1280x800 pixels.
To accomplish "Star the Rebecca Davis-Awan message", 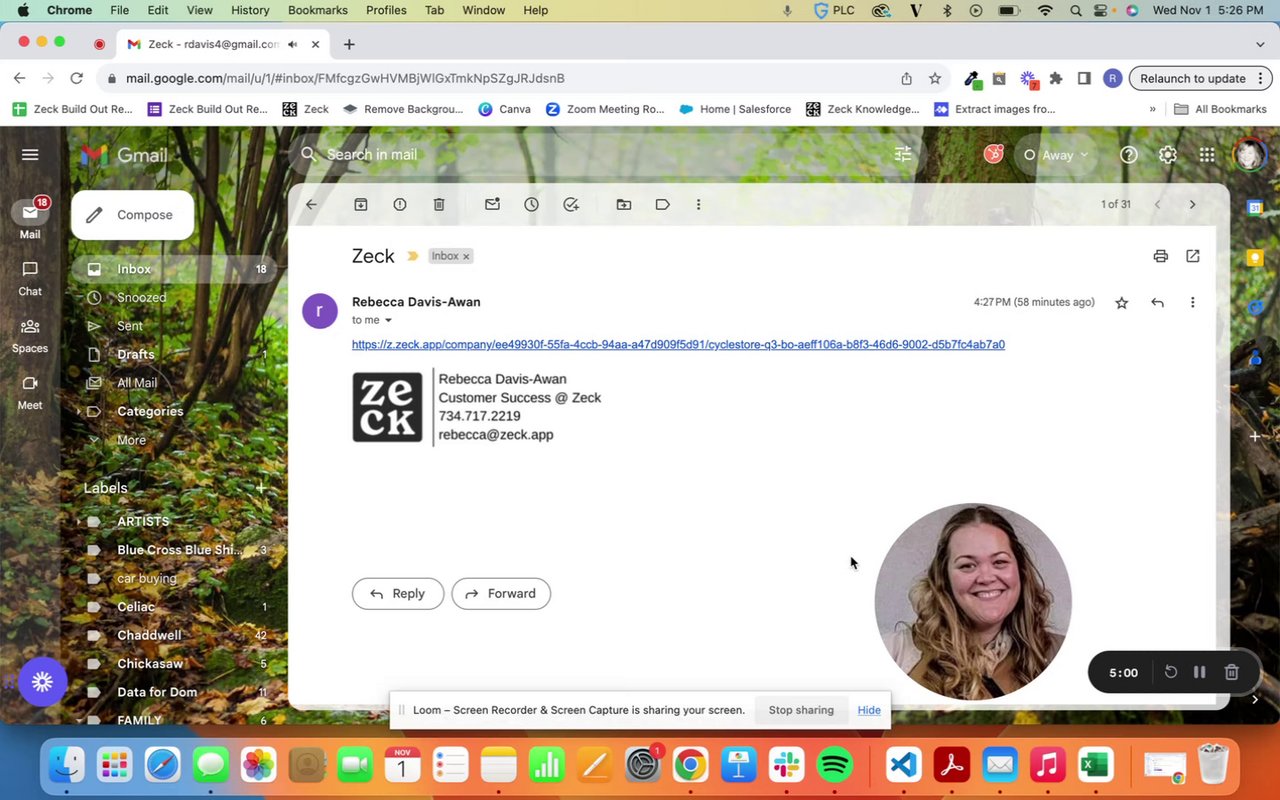I will tap(1122, 302).
